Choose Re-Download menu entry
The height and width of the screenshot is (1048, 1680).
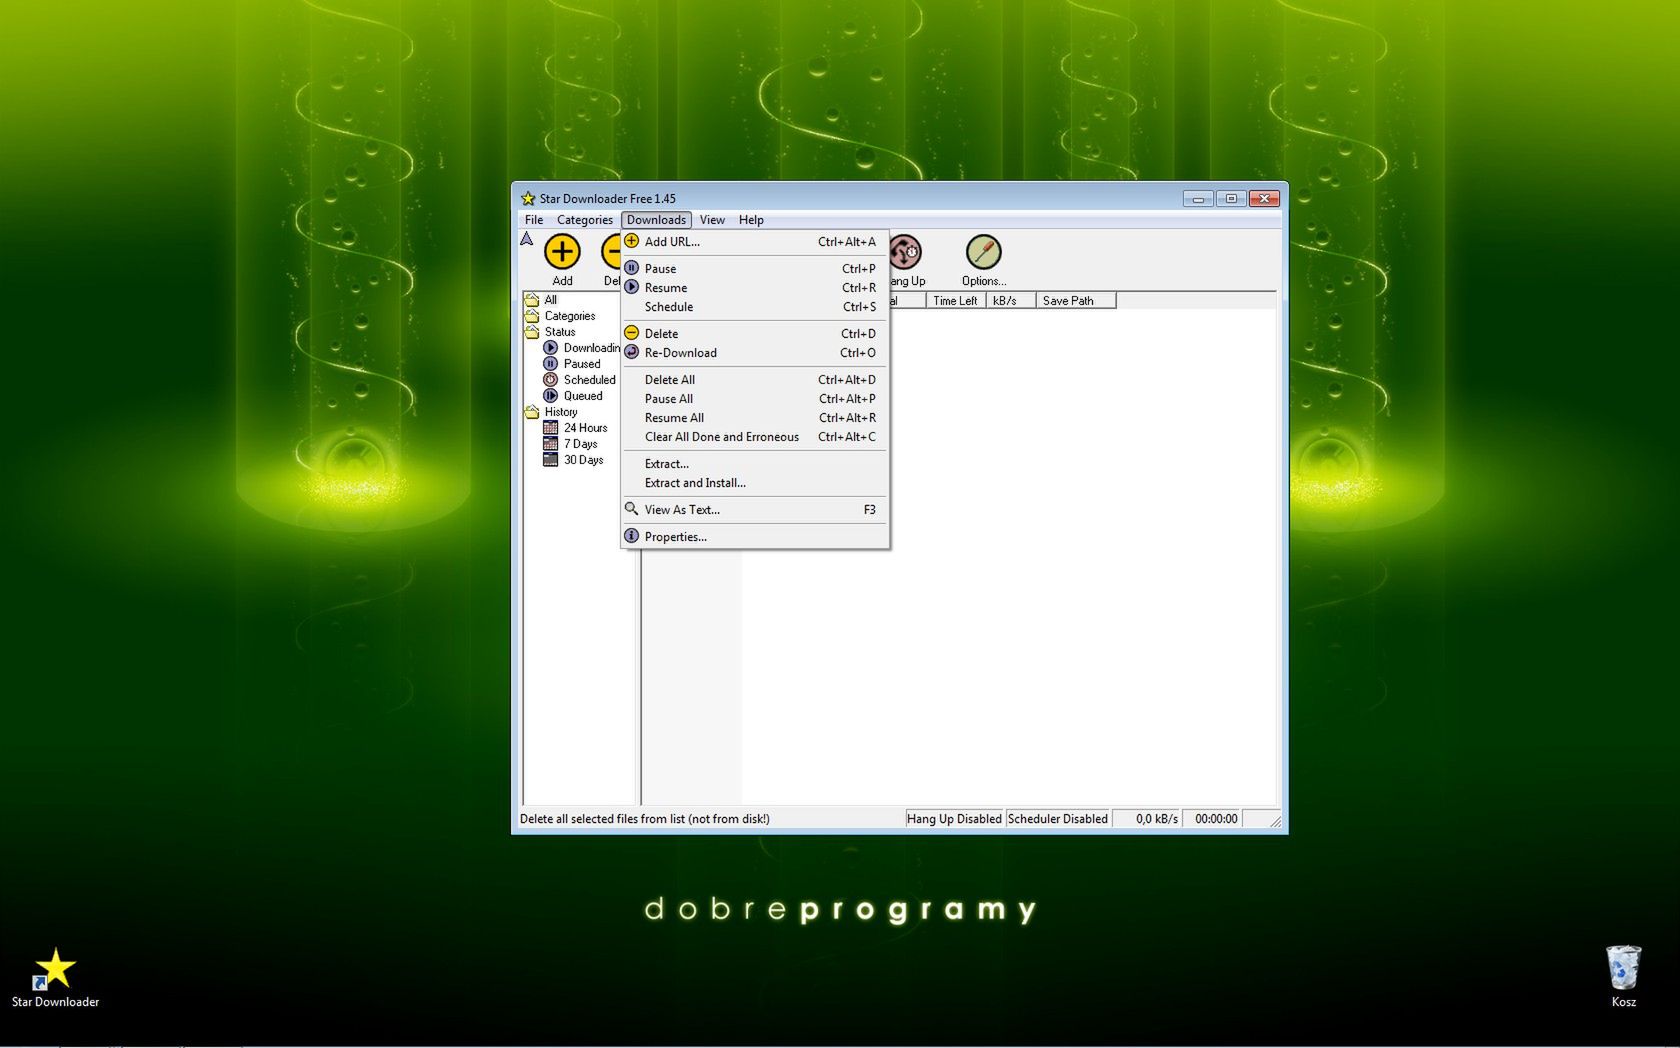755,353
